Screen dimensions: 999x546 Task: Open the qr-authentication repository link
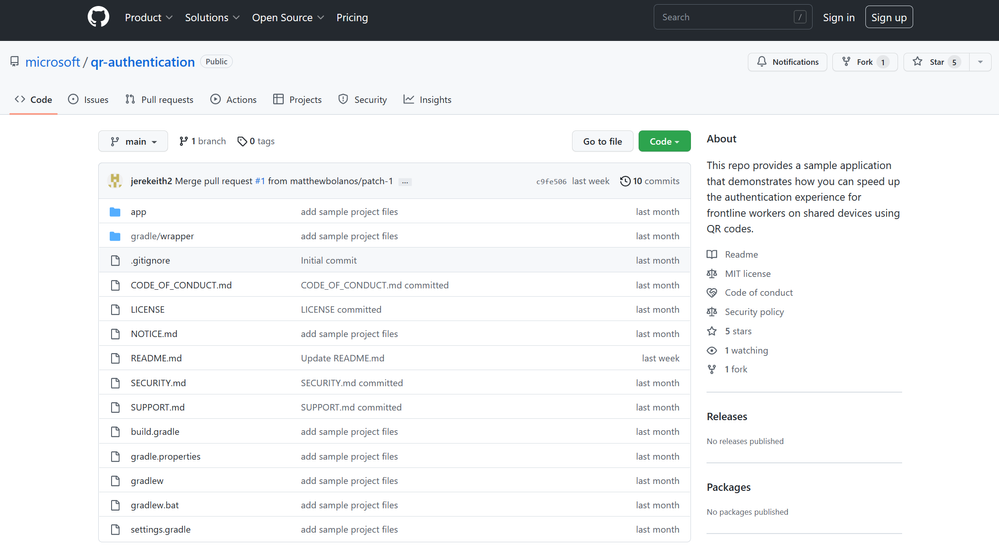[143, 62]
